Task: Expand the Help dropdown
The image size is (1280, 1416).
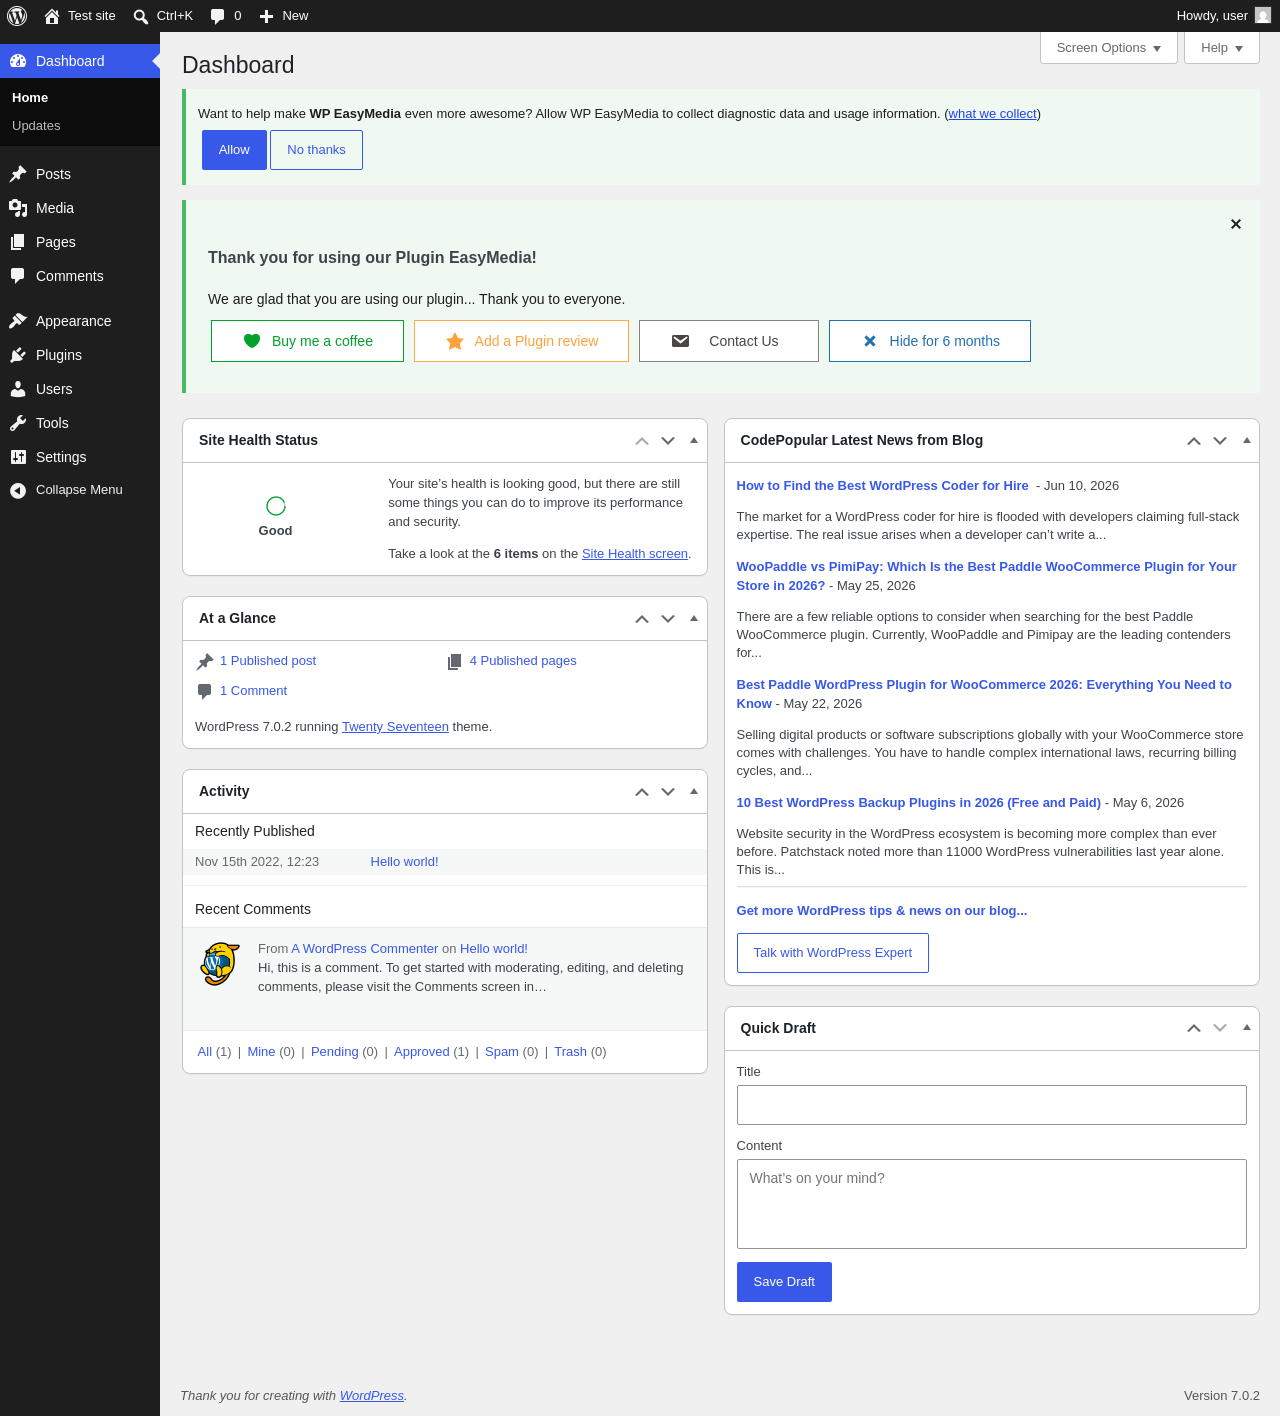Action: 1222,48
